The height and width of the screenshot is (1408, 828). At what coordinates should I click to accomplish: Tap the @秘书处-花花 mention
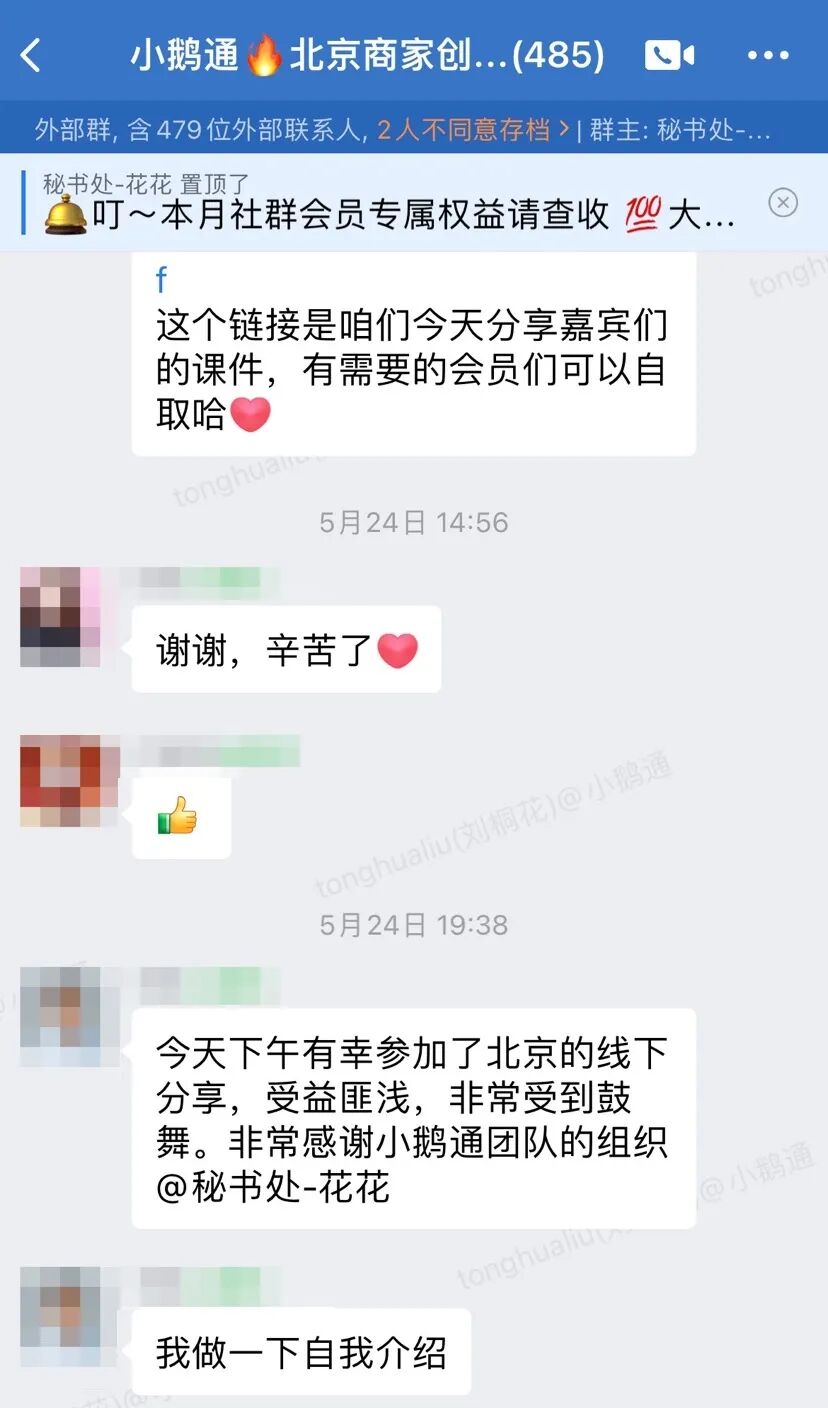[x=273, y=1187]
